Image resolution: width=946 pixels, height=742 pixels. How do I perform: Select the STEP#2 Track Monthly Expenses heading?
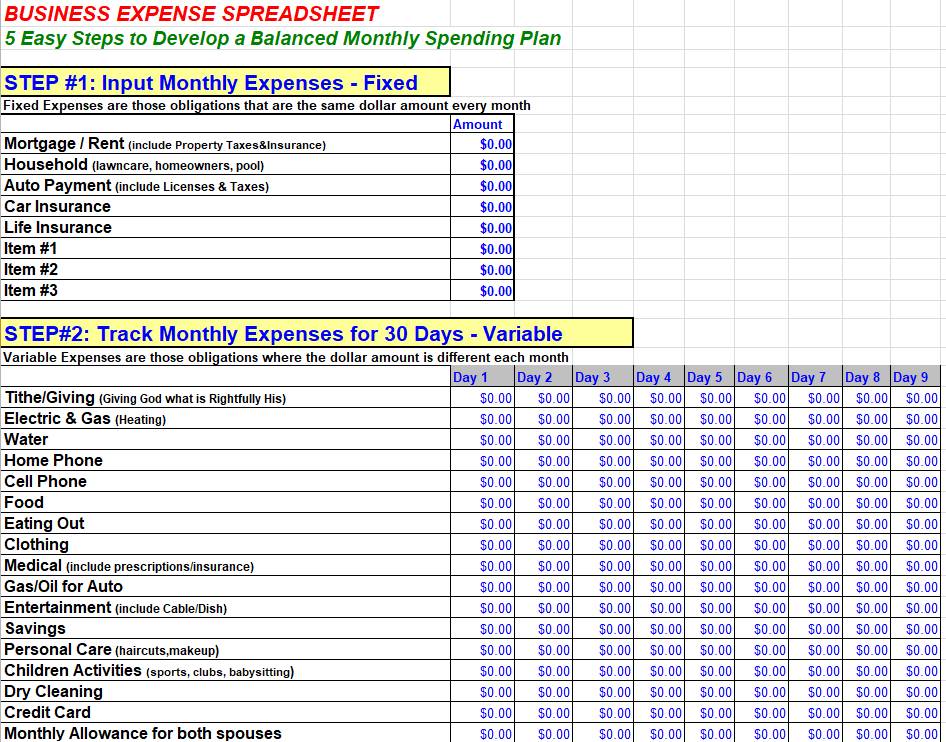point(283,333)
